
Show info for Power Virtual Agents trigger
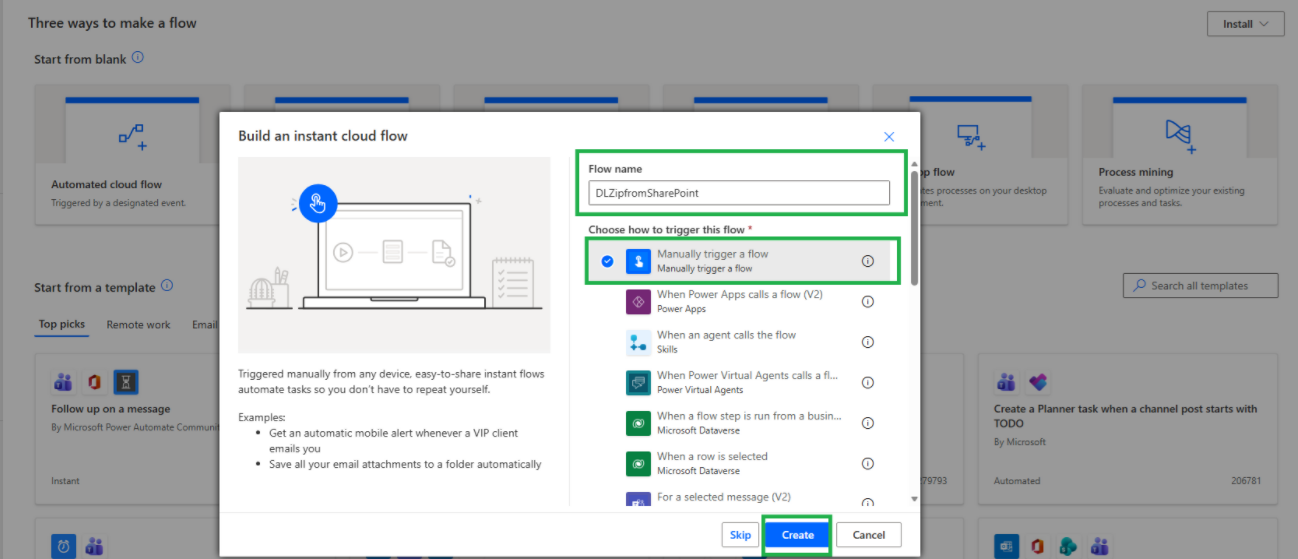(868, 382)
